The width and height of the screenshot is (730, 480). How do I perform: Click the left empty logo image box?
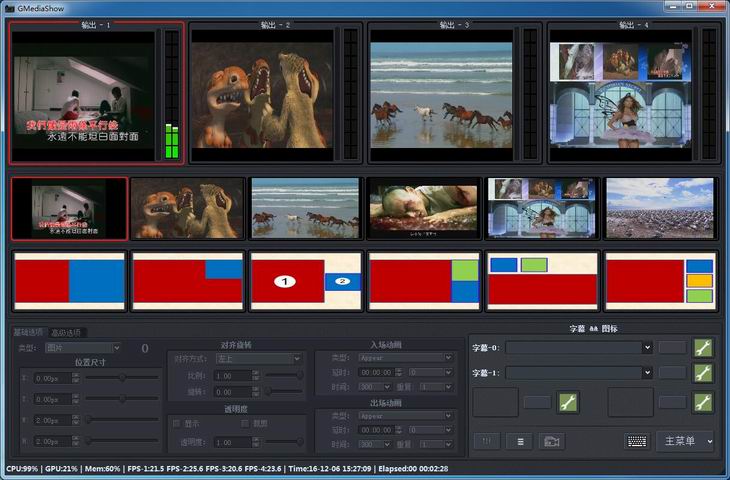point(496,402)
